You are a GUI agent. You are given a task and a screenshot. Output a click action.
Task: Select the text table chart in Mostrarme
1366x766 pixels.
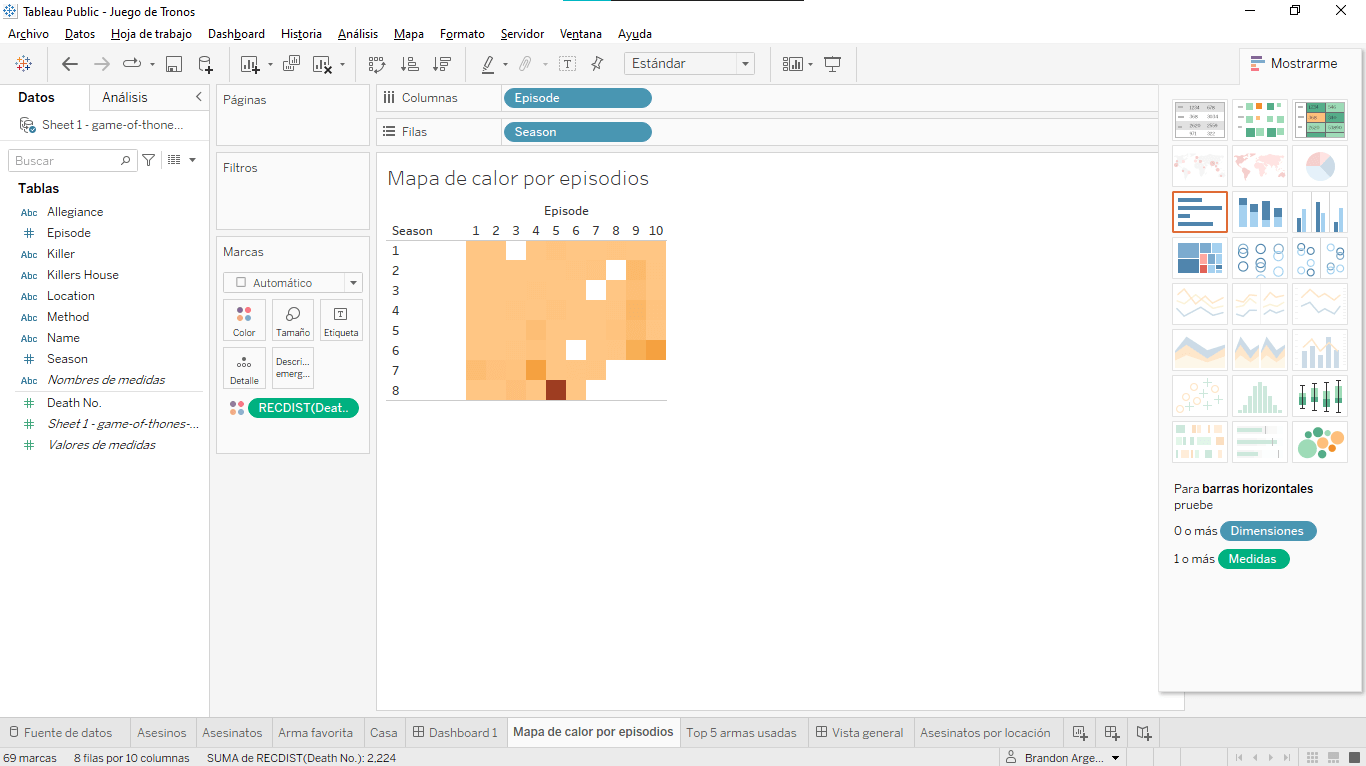(x=1200, y=119)
